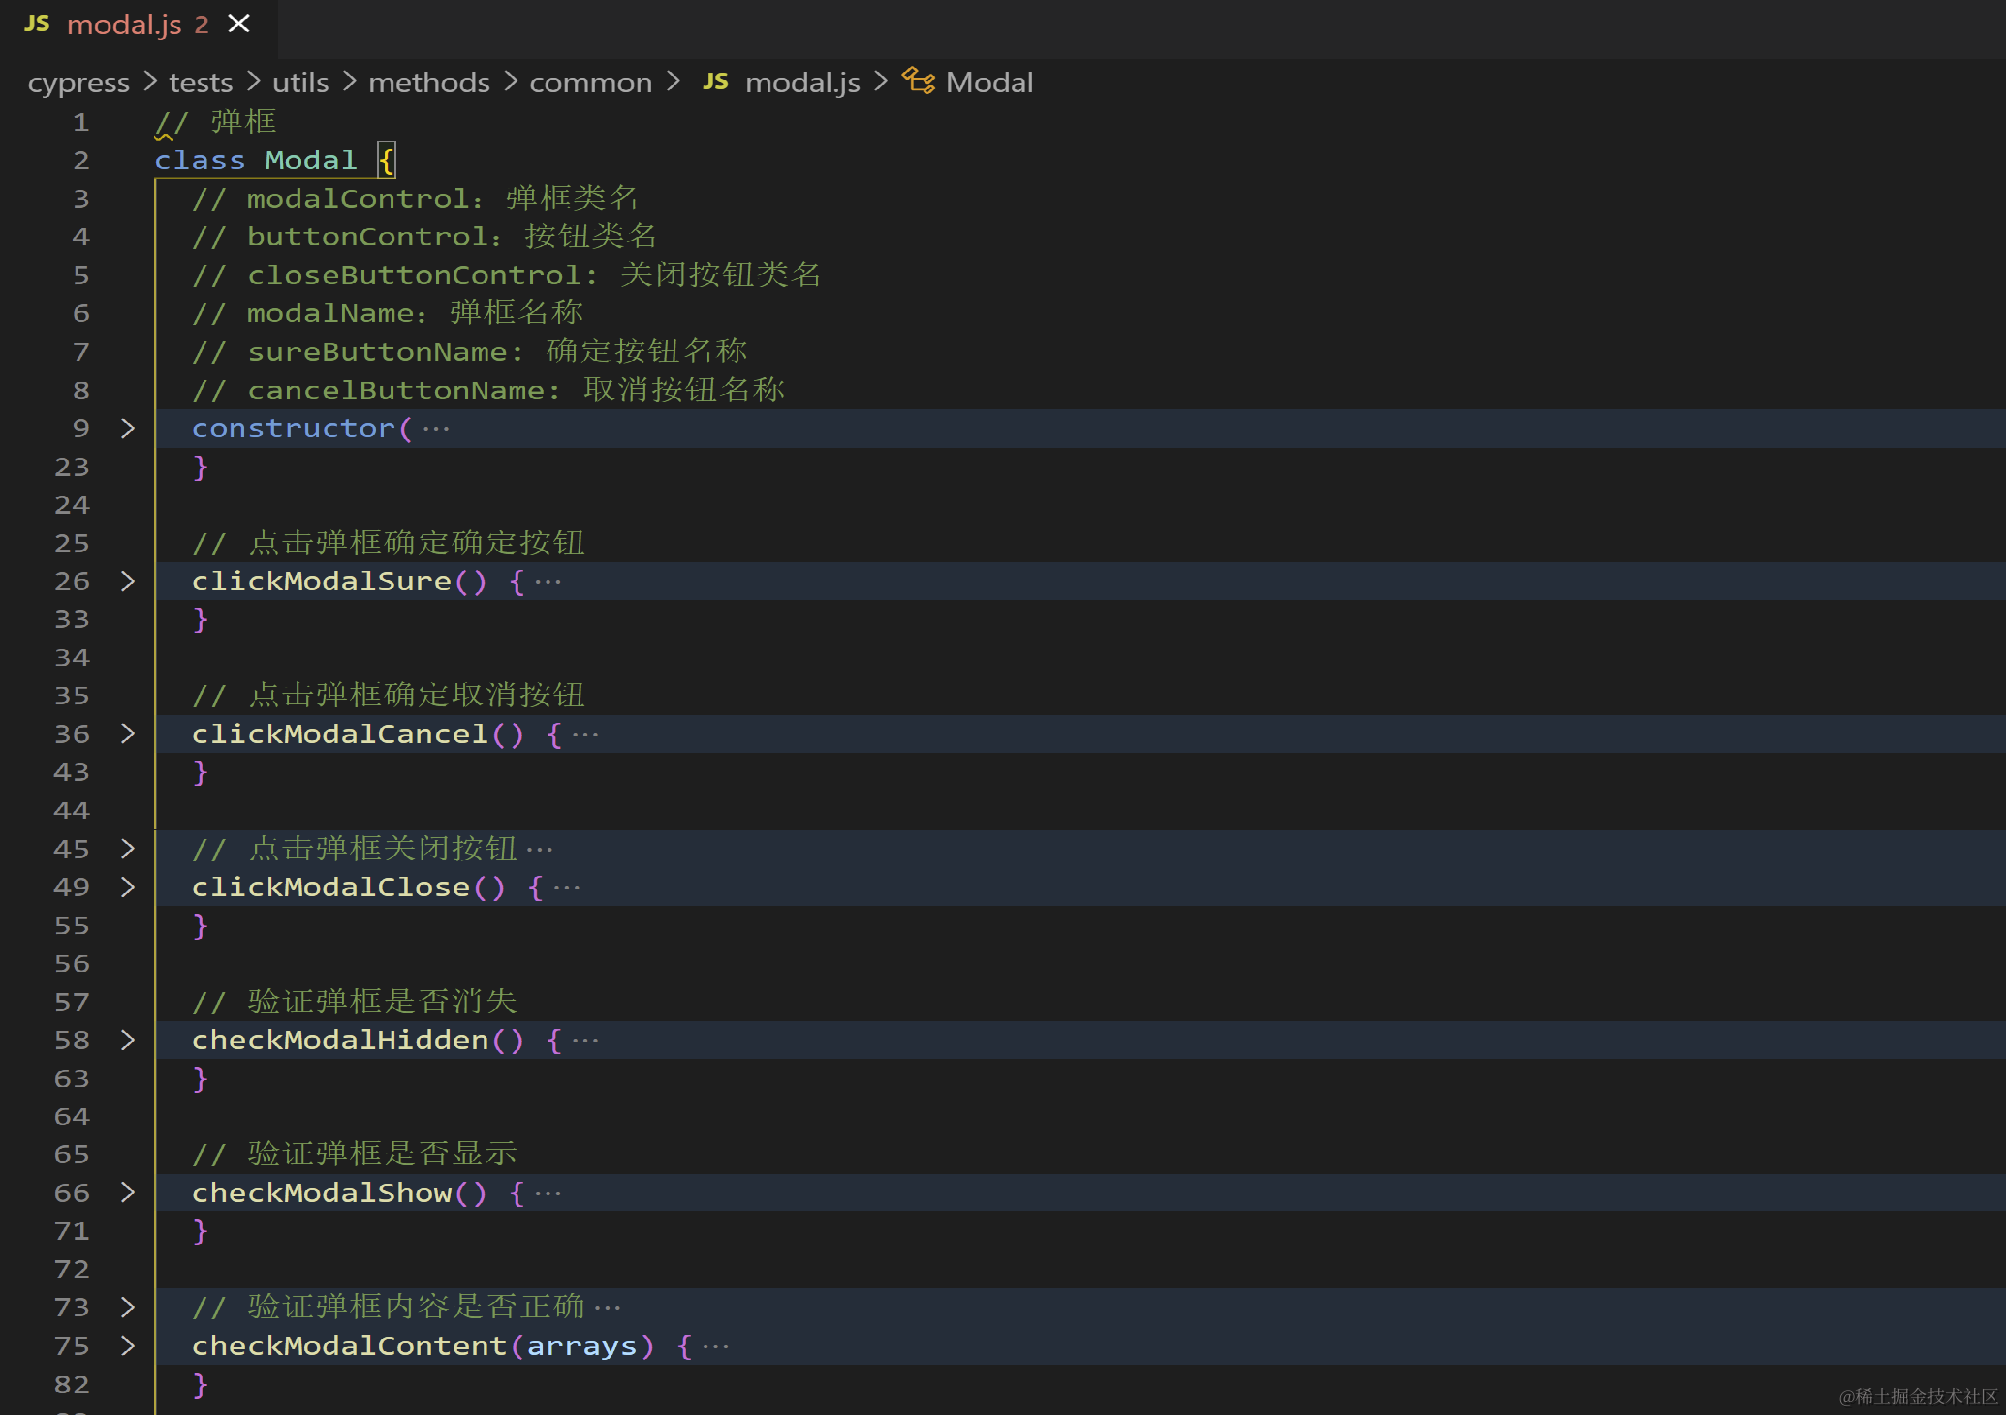Click the JS icon in the breadcrumb path
2007x1415 pixels.
715,82
